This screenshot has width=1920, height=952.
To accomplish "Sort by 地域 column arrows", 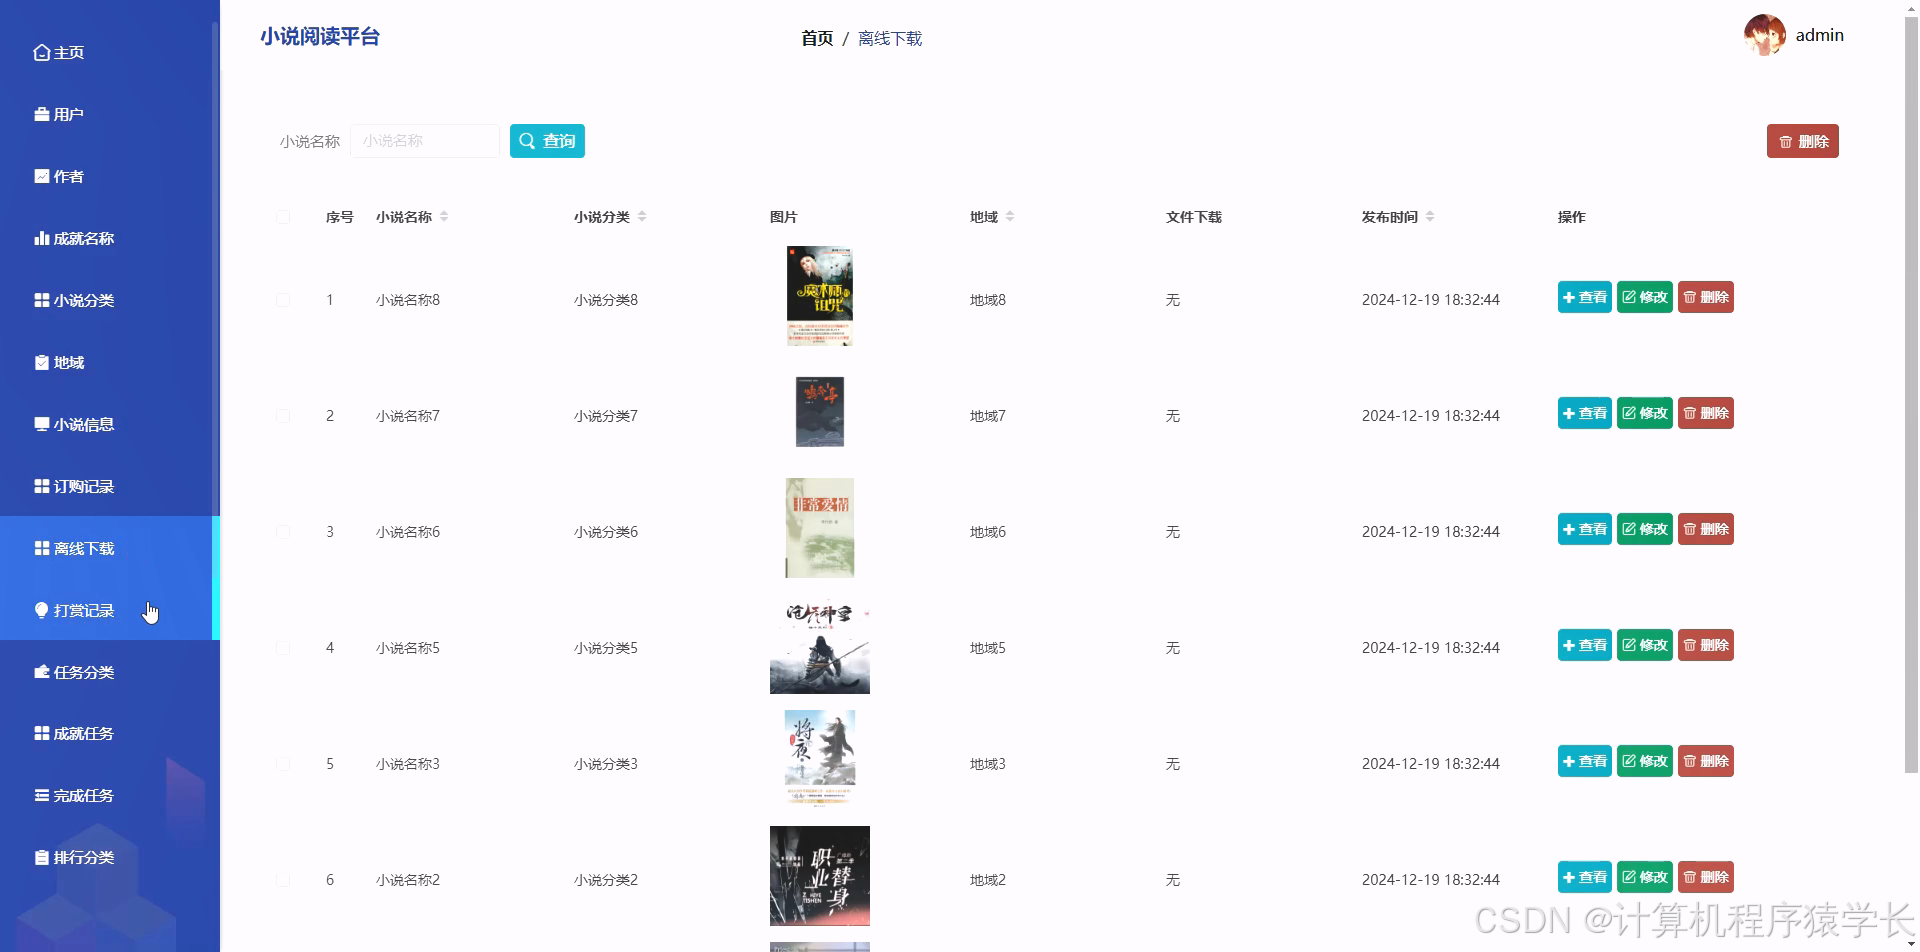I will coord(1010,217).
